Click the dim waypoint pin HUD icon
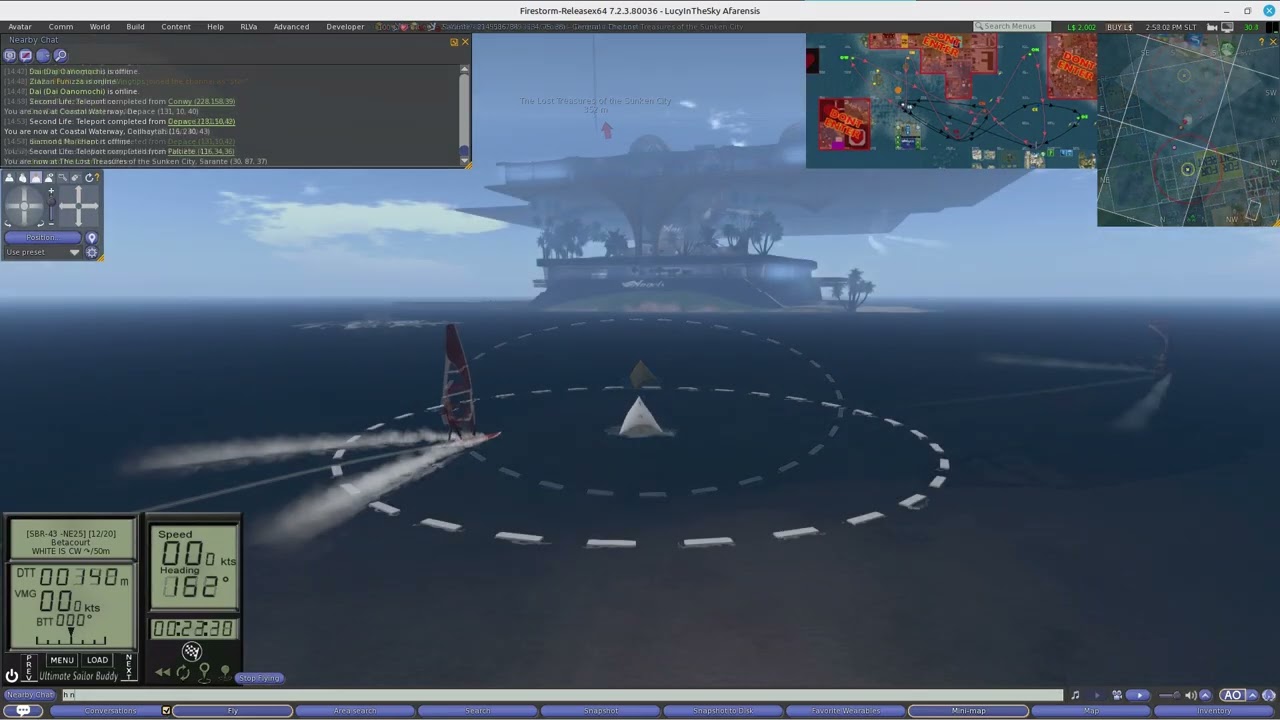Image resolution: width=1280 pixels, height=720 pixels. tap(225, 672)
